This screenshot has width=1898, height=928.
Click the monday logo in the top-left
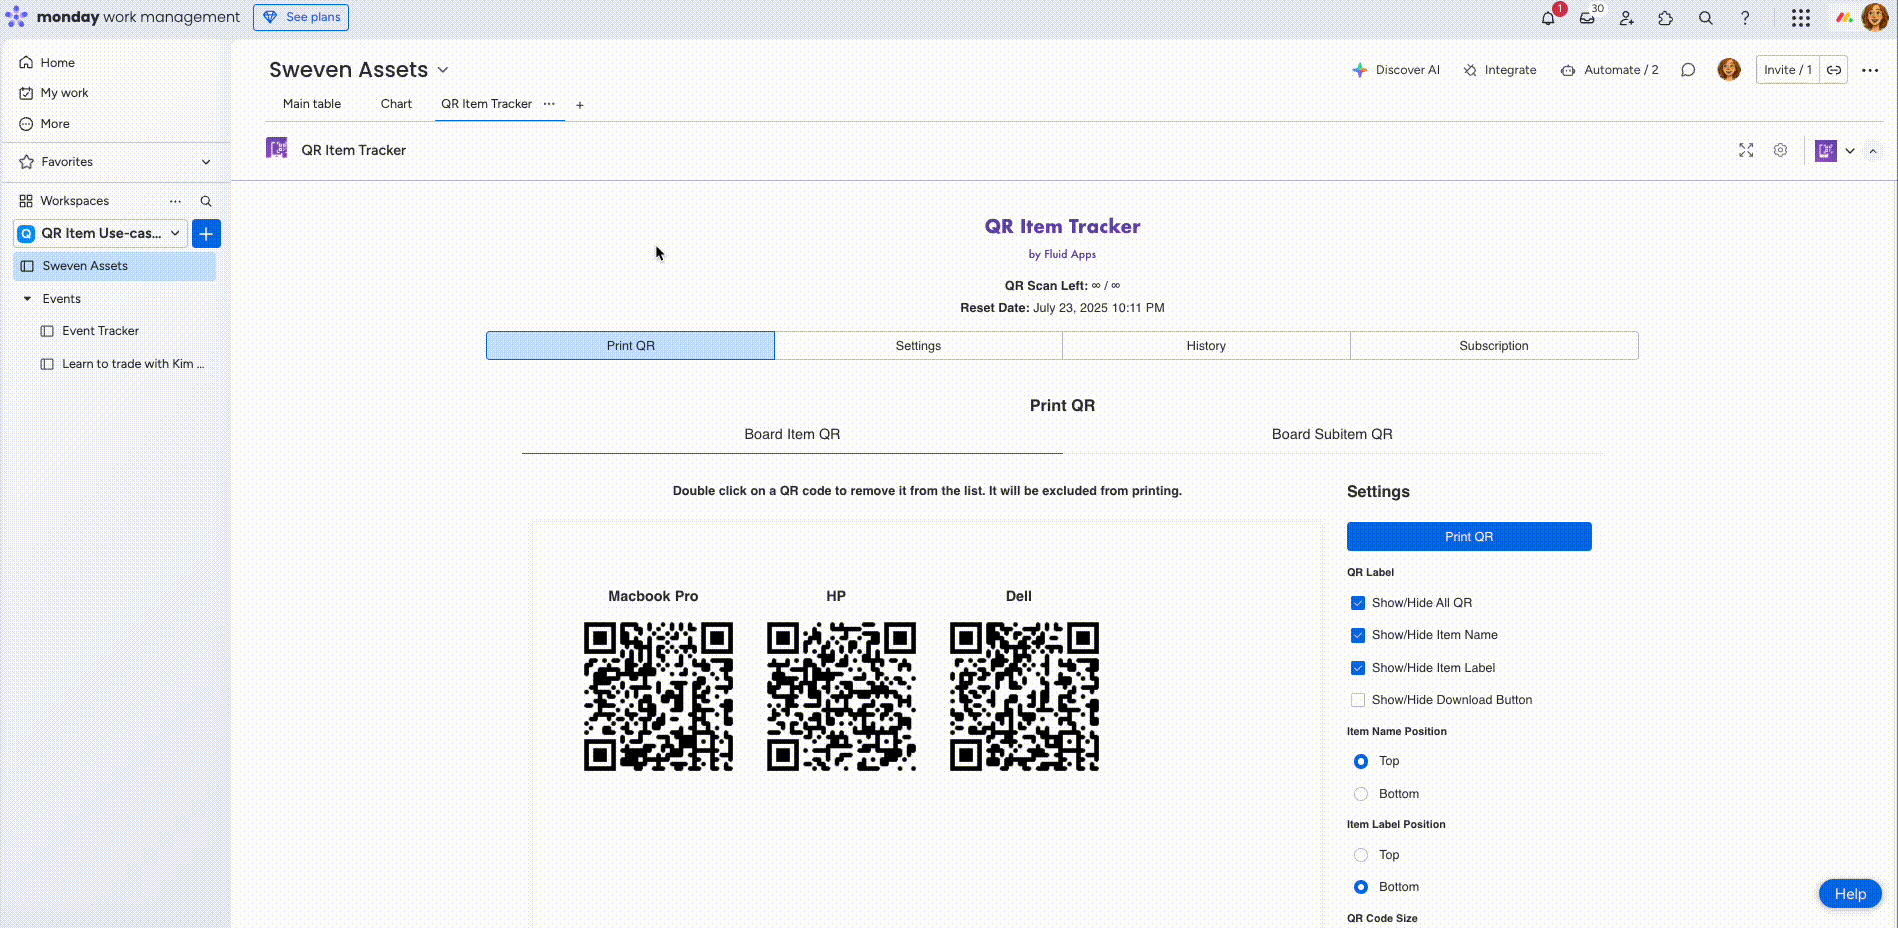click(17, 17)
